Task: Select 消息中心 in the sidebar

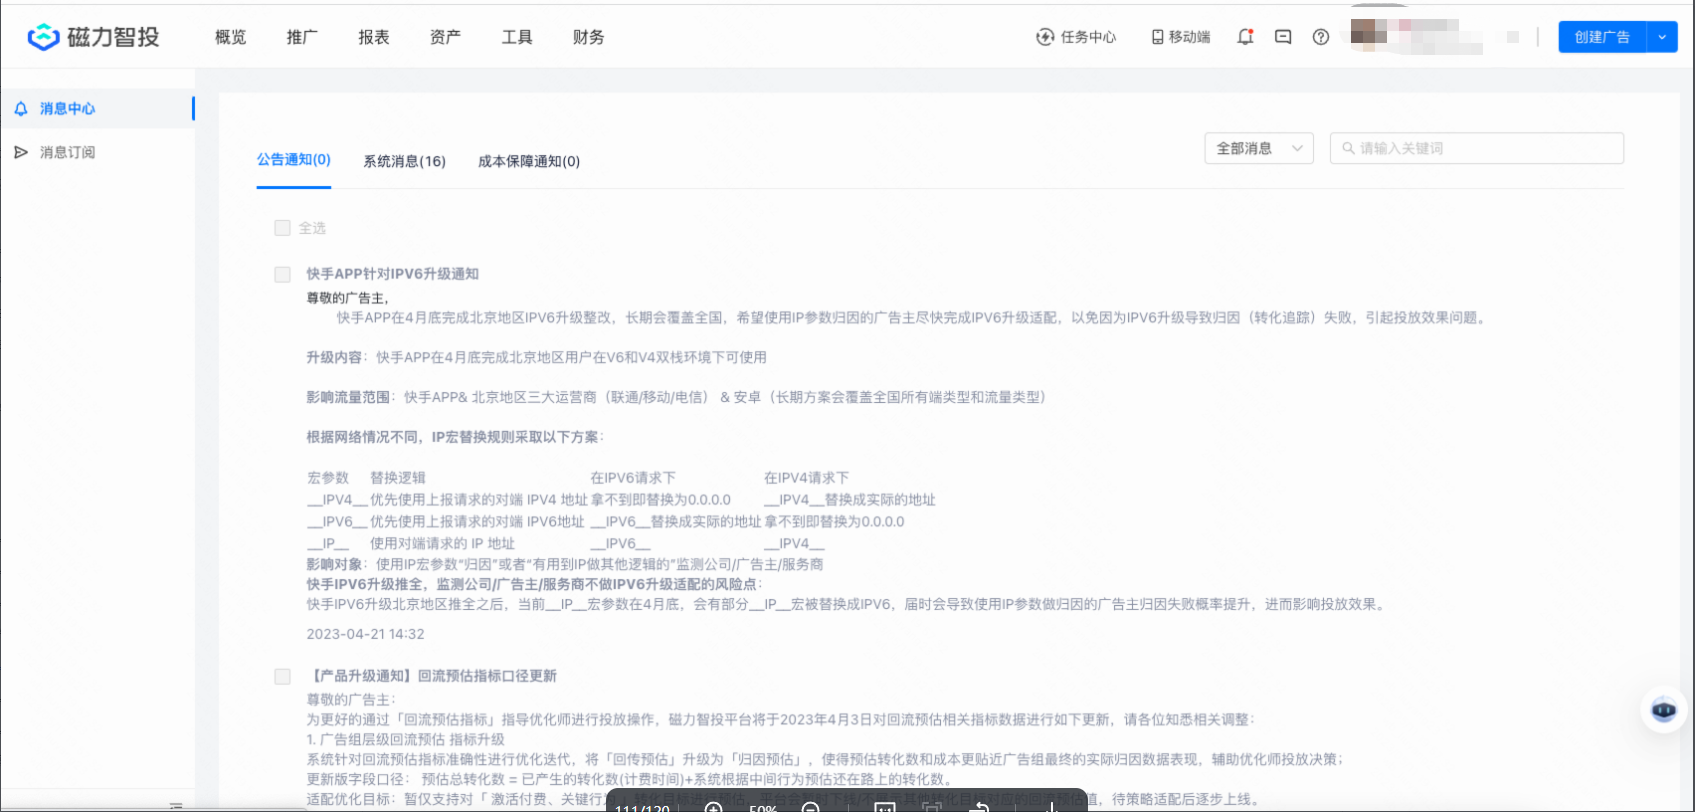Action: [x=98, y=109]
